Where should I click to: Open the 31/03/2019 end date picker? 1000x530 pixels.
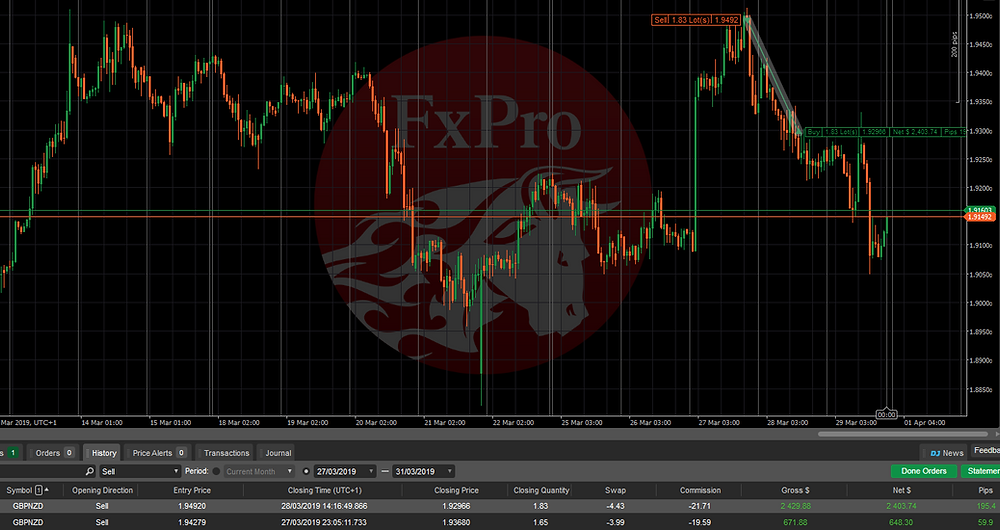pyautogui.click(x=423, y=471)
